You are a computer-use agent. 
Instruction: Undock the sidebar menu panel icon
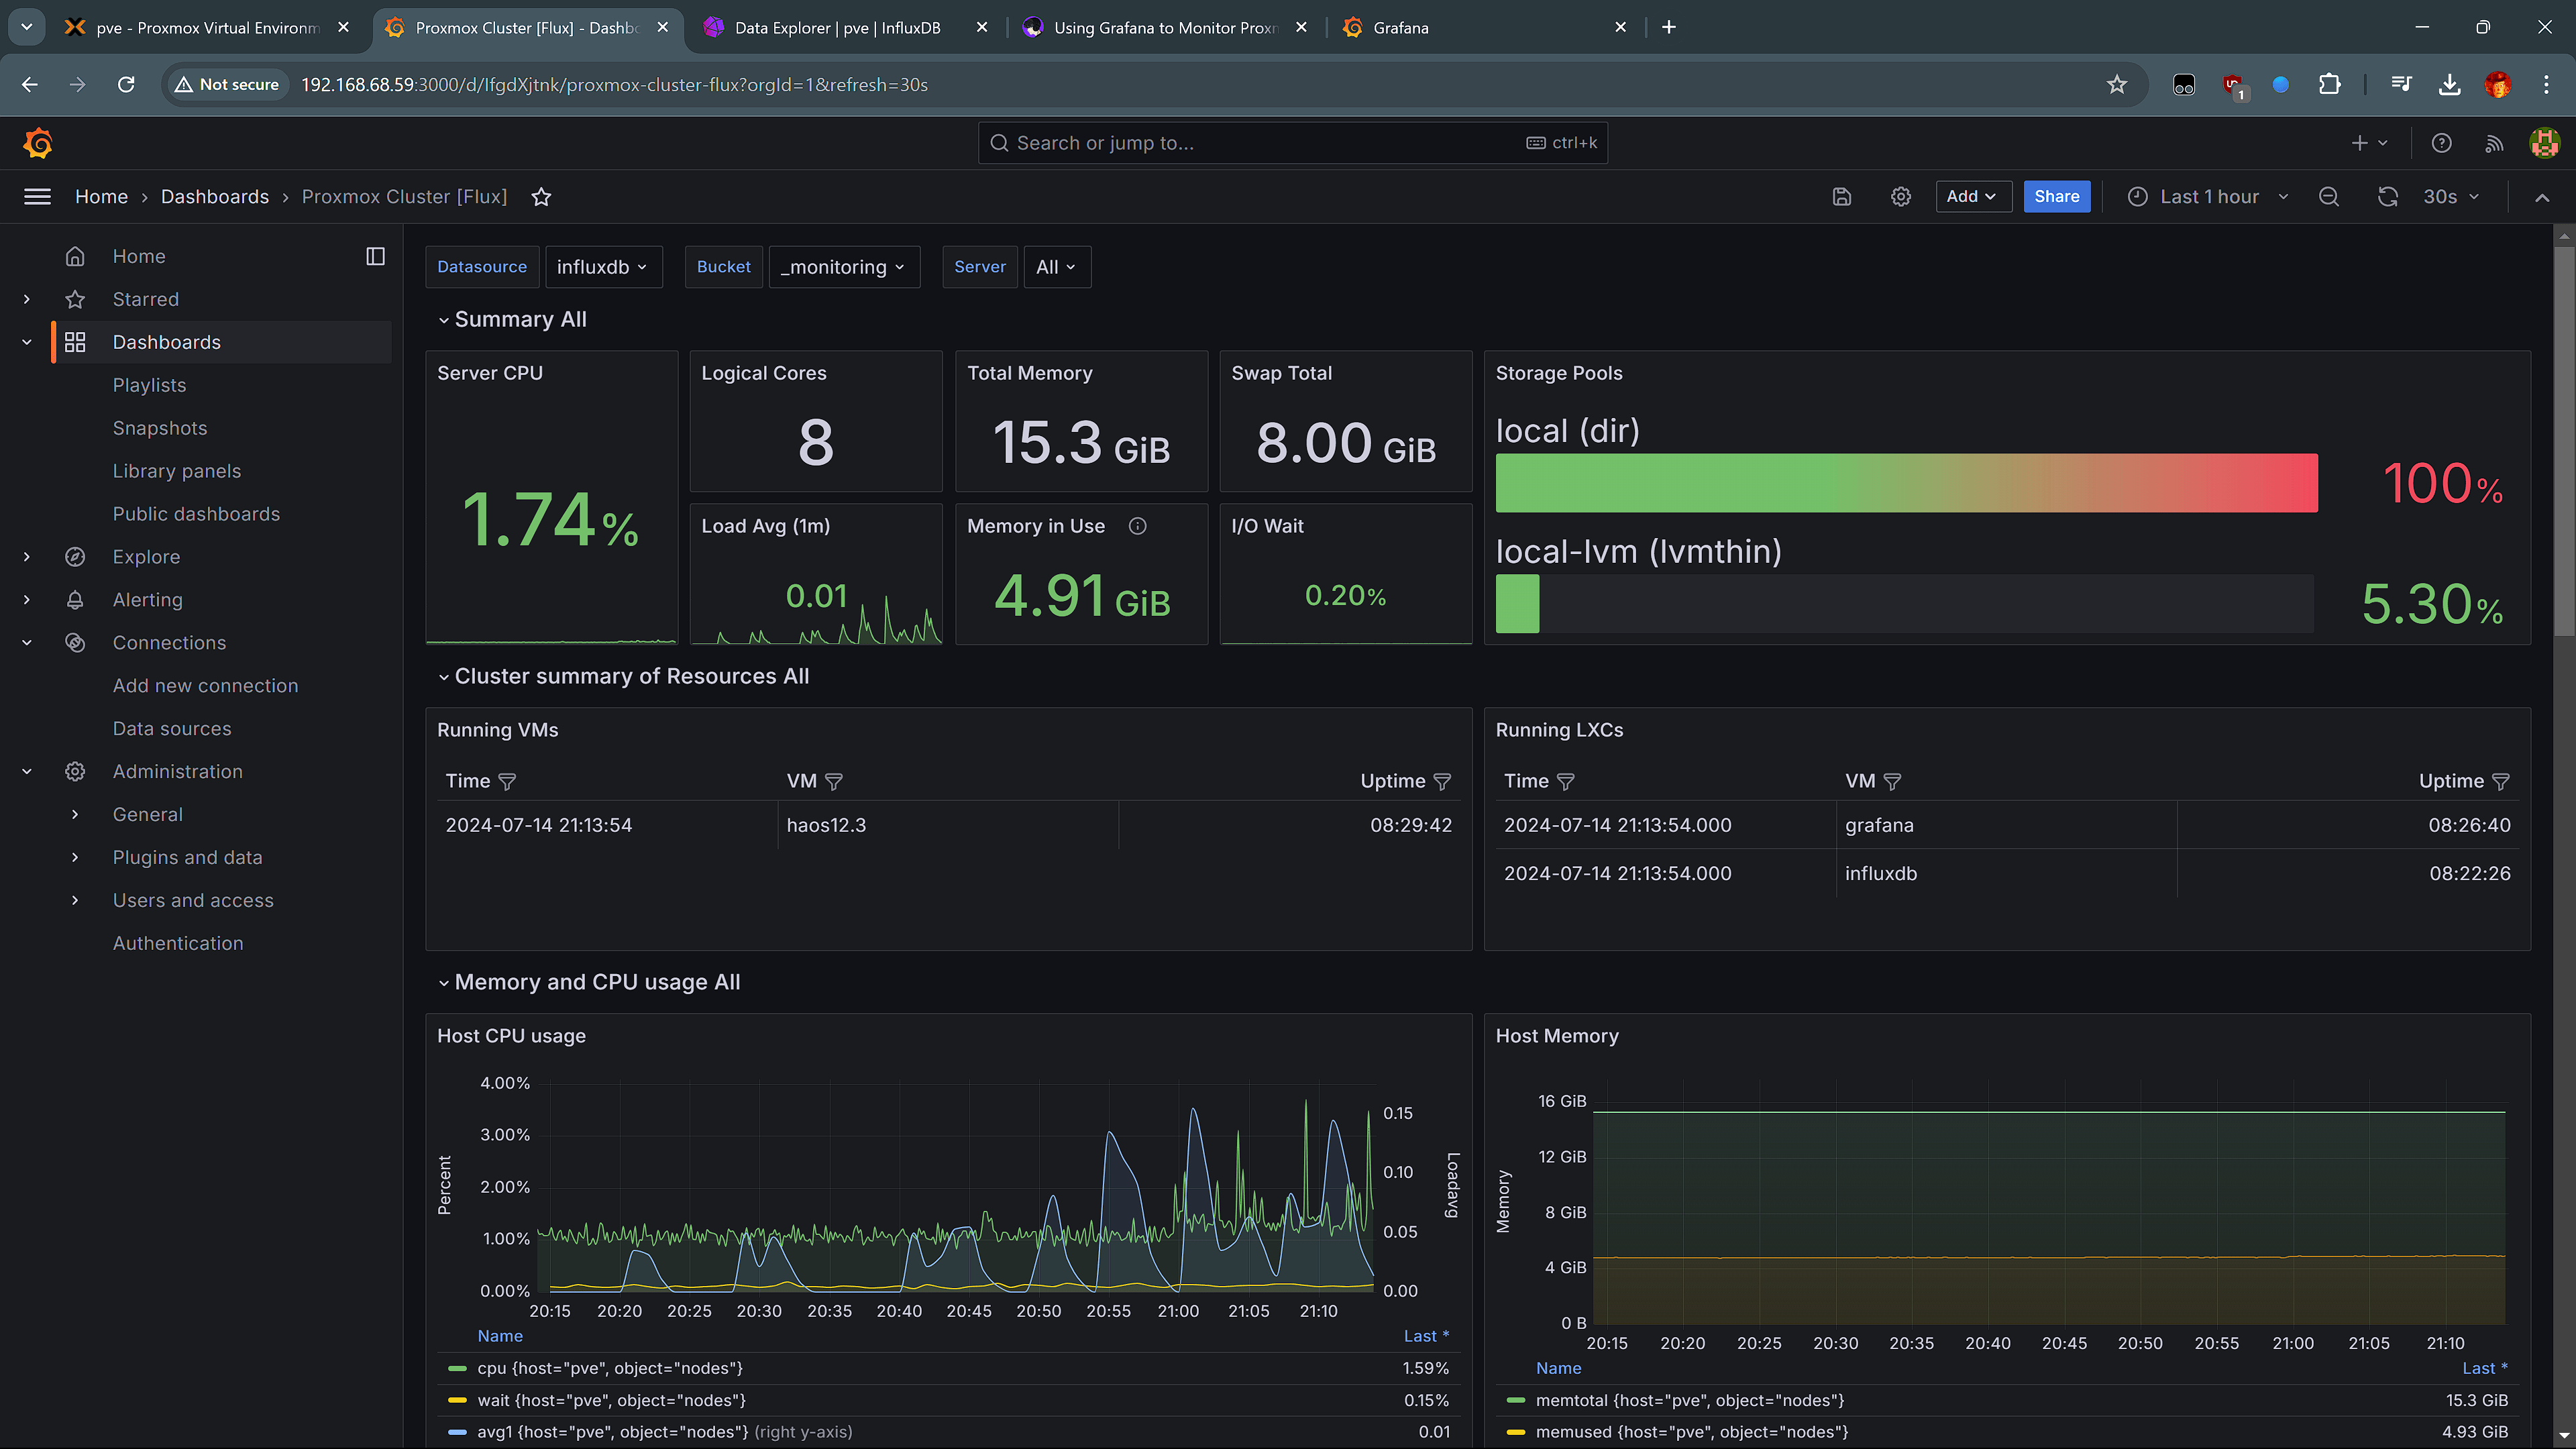[x=375, y=256]
